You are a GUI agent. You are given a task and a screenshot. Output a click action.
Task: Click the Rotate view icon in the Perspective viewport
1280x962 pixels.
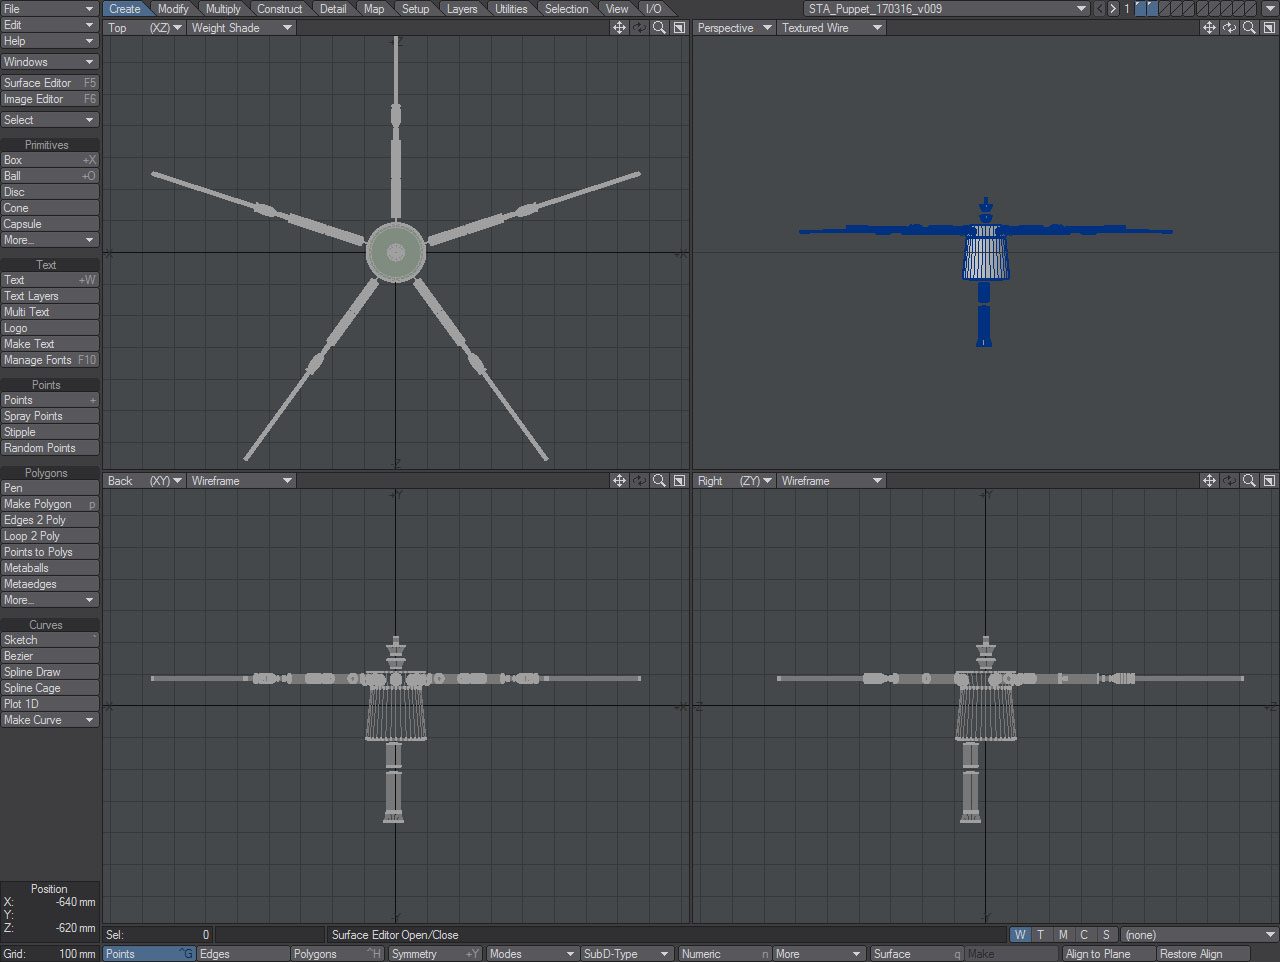pyautogui.click(x=1229, y=27)
